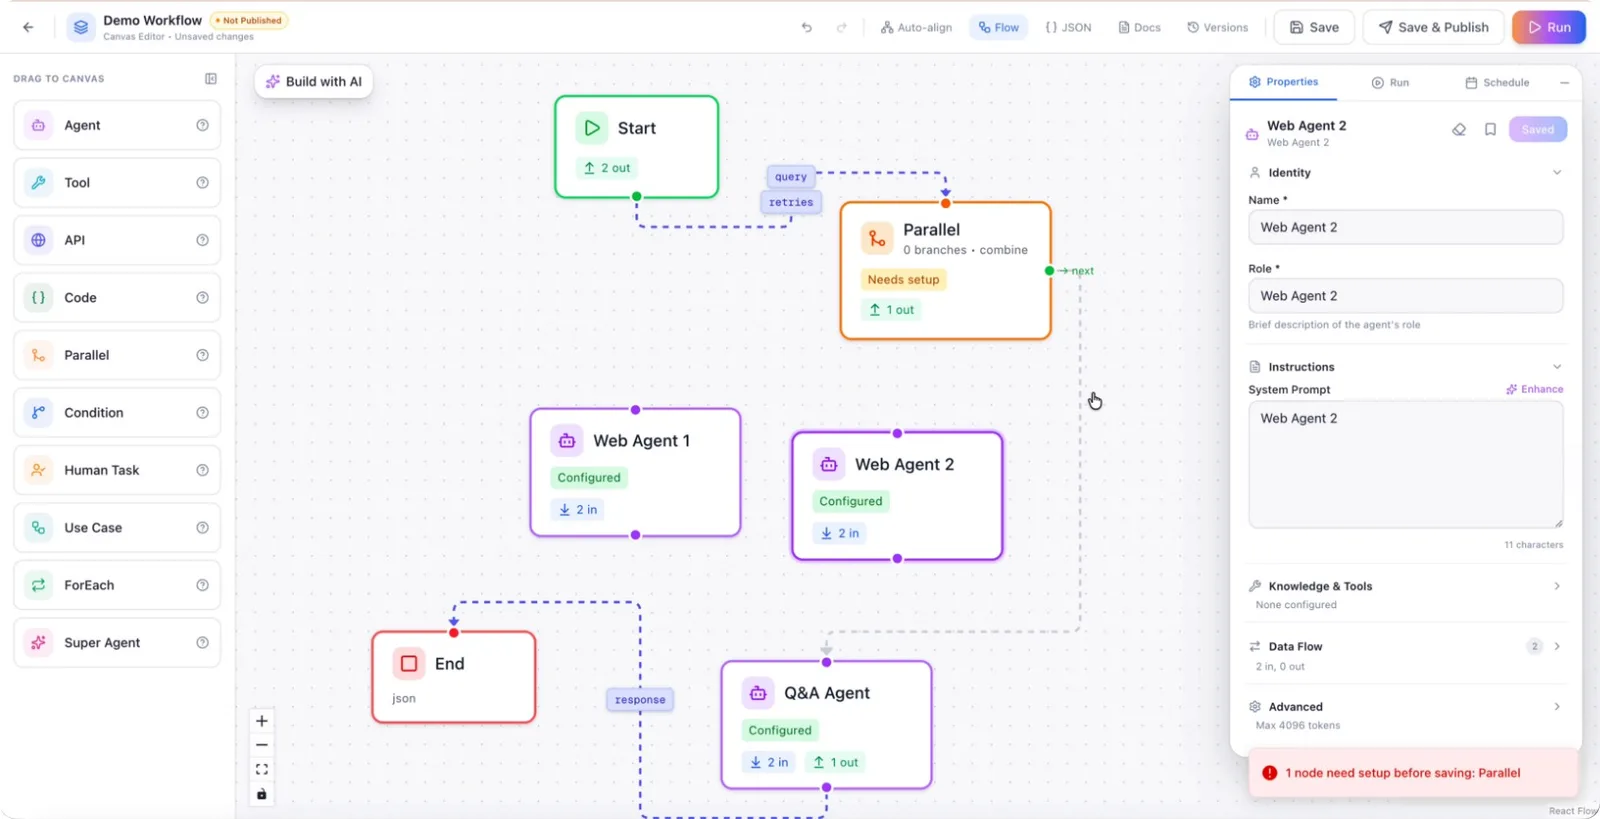Click the Save button

tap(1314, 27)
